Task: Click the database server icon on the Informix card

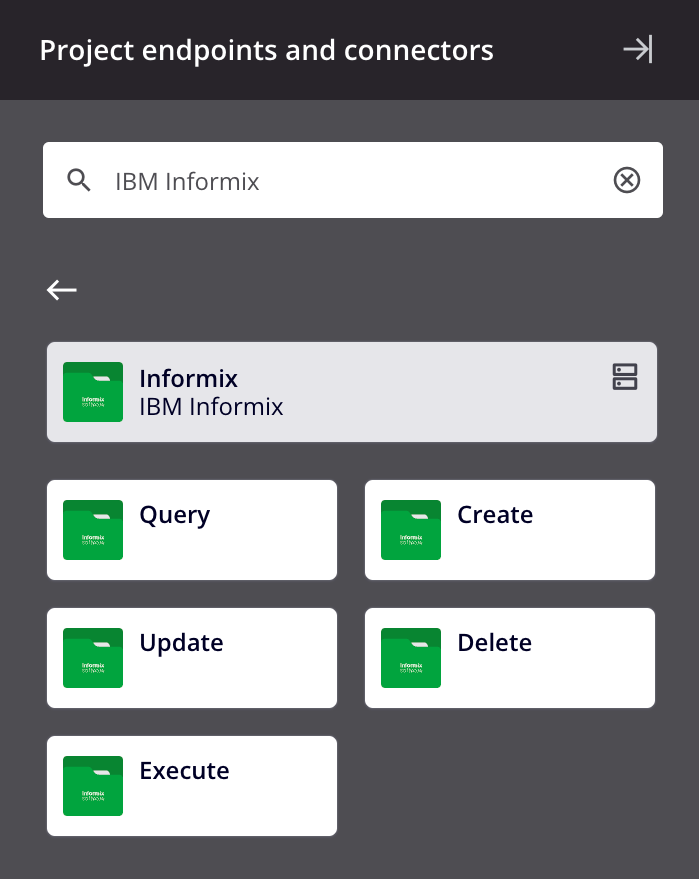Action: (x=624, y=378)
